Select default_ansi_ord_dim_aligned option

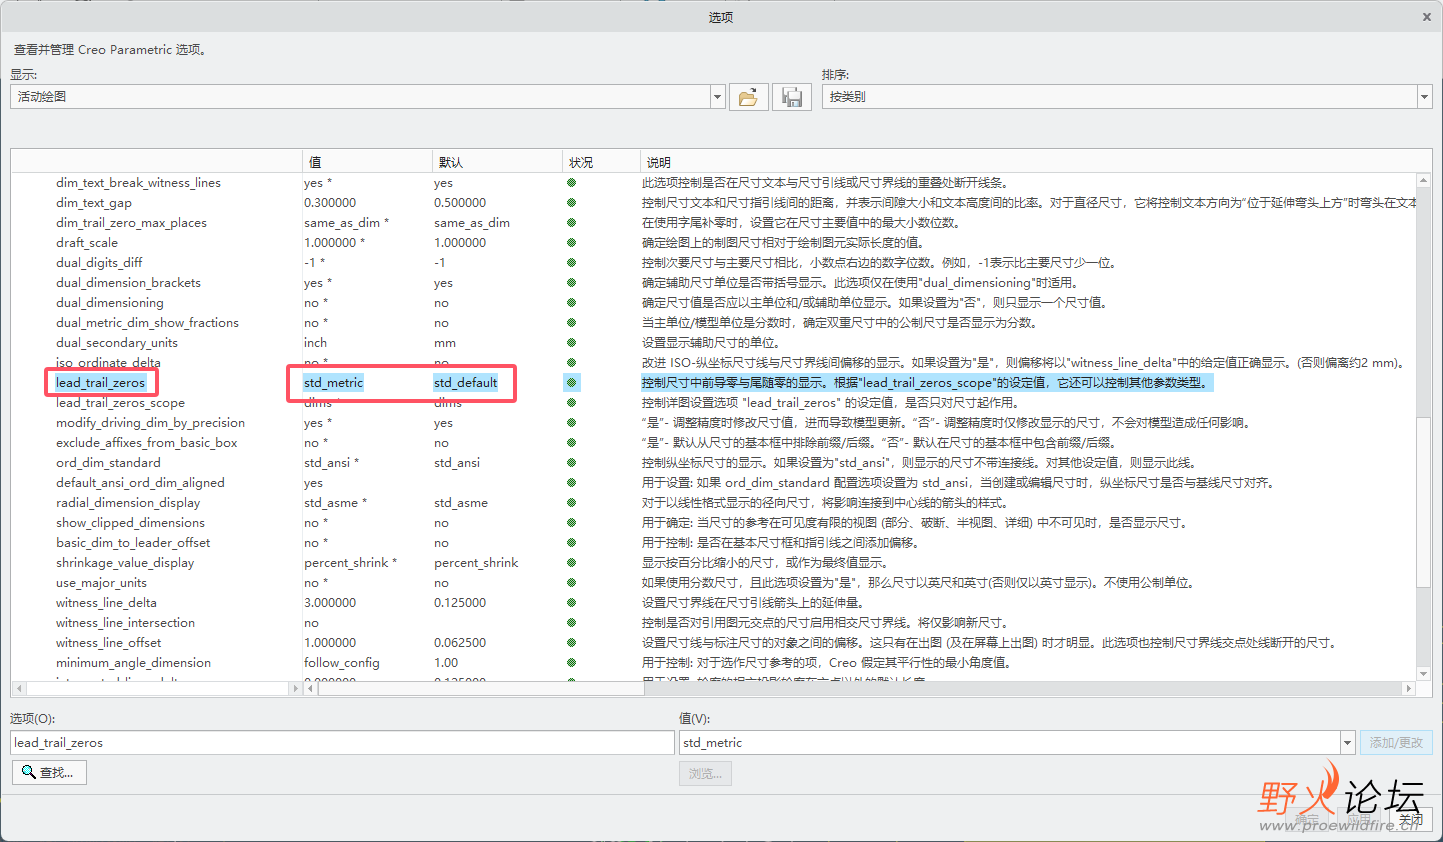tap(140, 483)
